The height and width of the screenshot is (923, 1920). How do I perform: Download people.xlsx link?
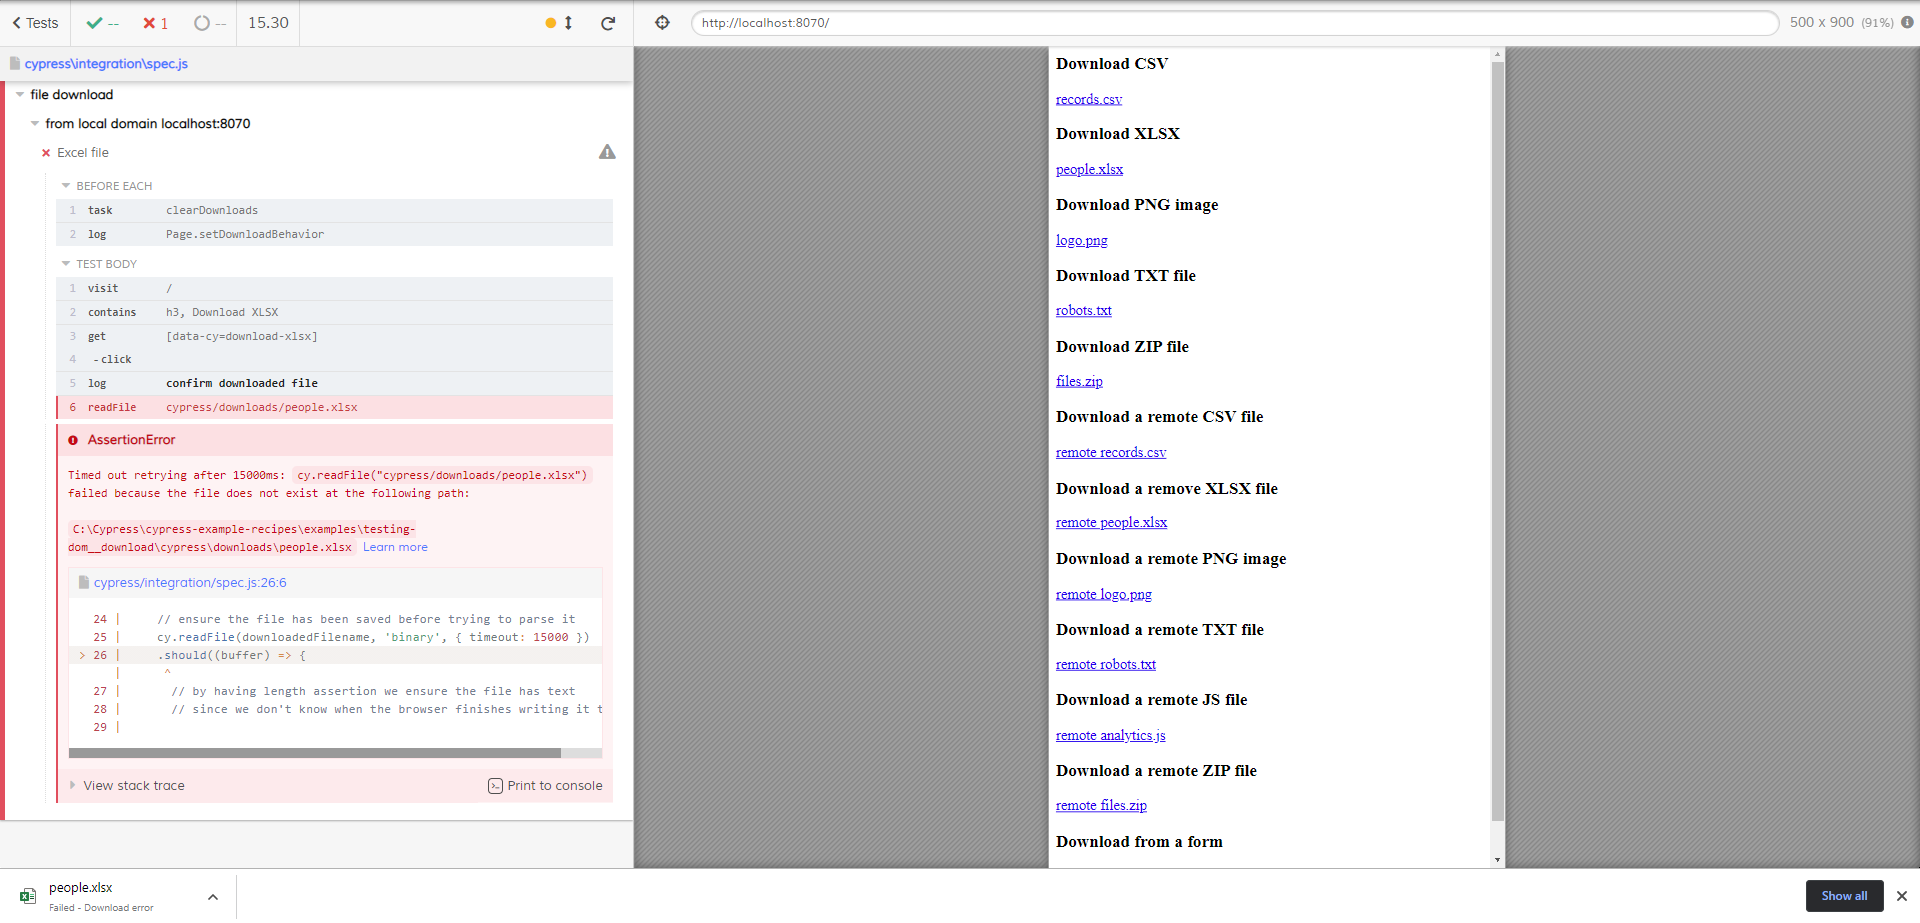(x=1089, y=170)
